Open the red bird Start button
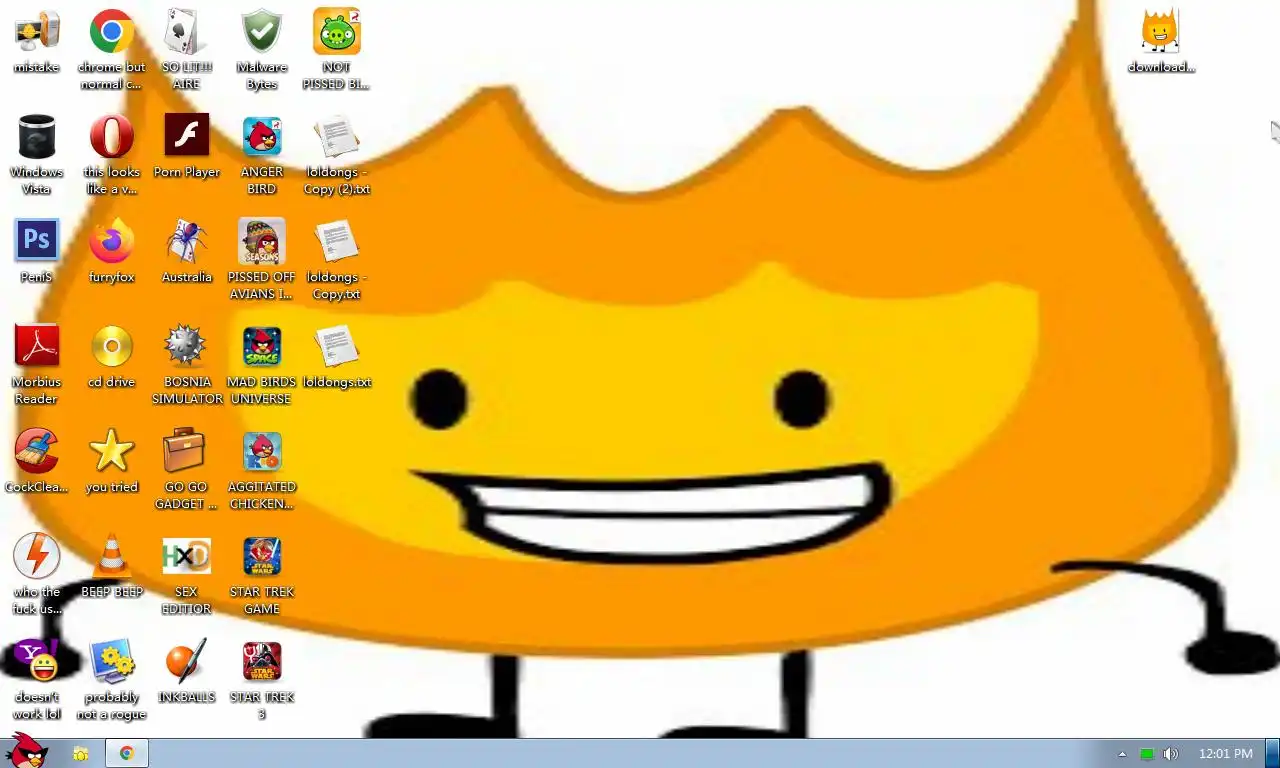This screenshot has height=768, width=1280. point(27,751)
